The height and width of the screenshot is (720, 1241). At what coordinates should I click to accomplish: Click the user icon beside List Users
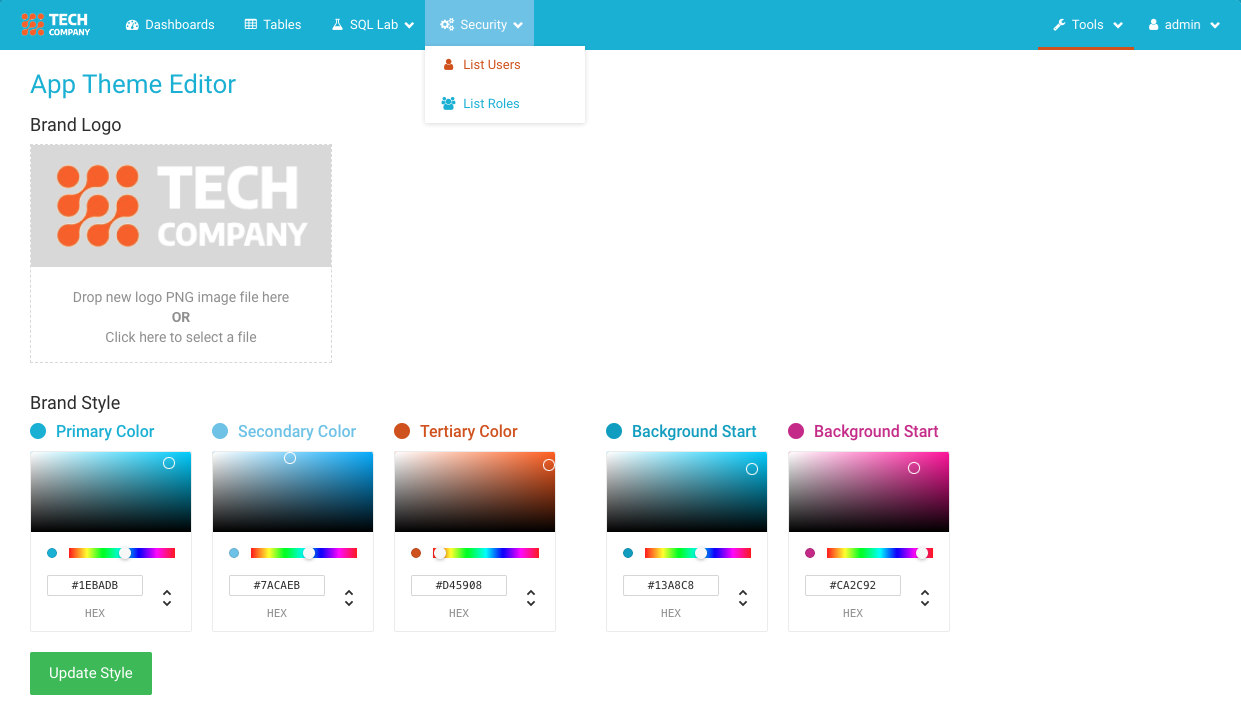(448, 64)
